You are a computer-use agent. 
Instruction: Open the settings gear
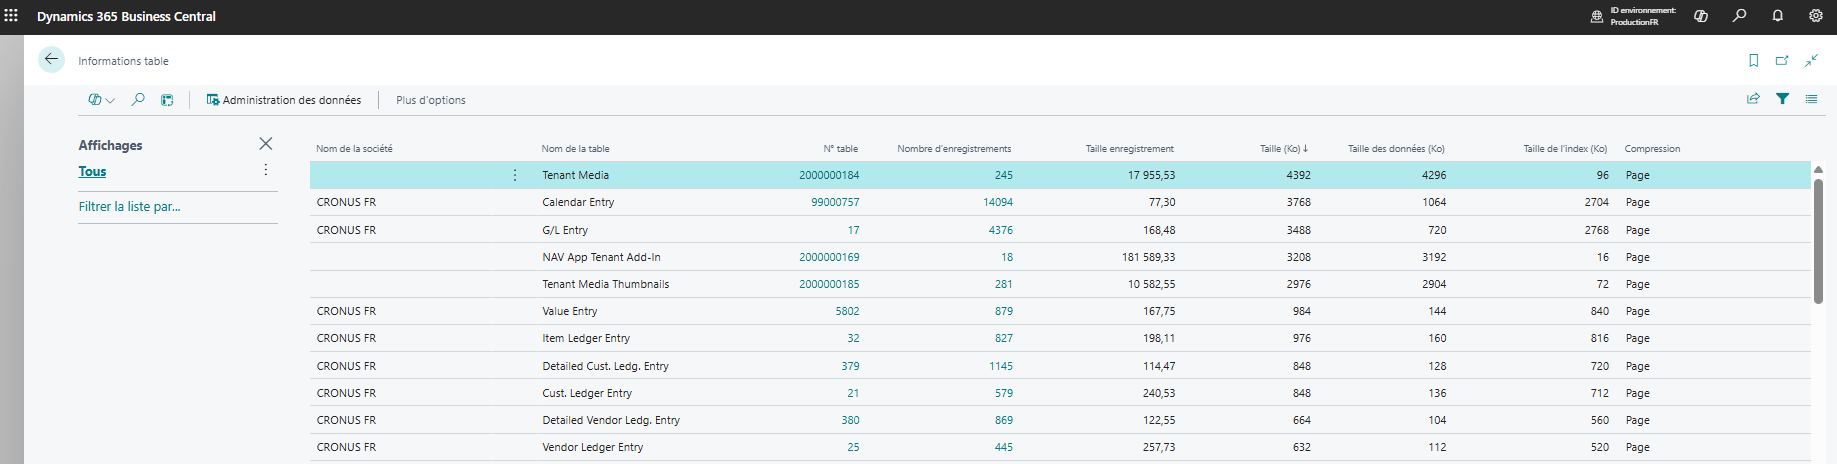(x=1816, y=16)
